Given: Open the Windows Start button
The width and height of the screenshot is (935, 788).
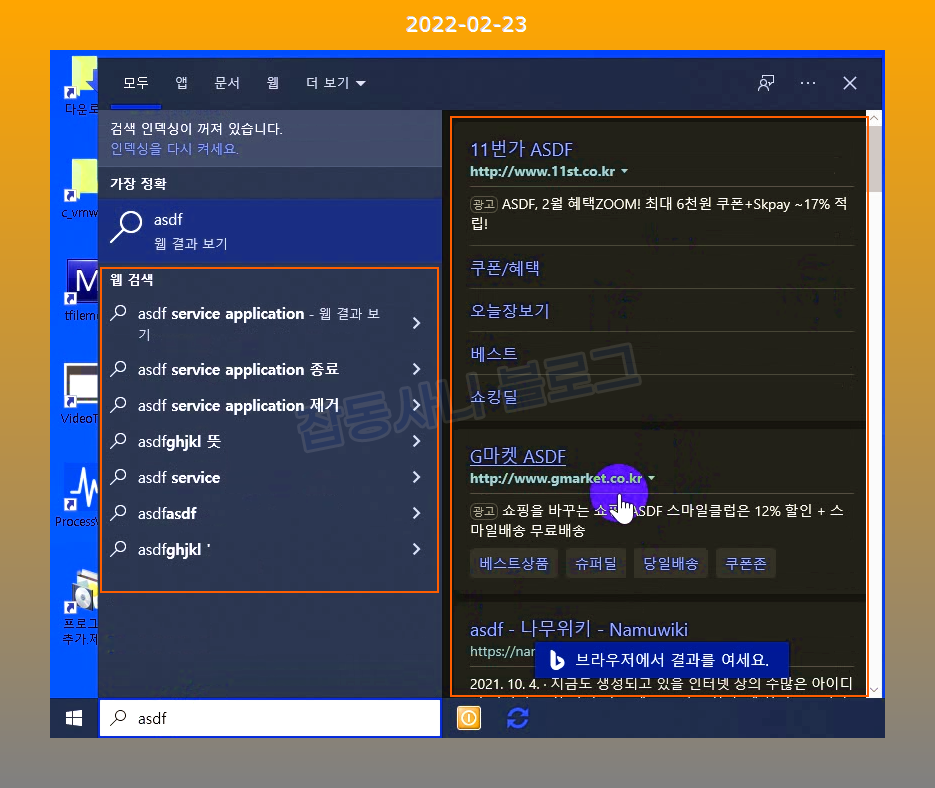Looking at the screenshot, I should [74, 718].
